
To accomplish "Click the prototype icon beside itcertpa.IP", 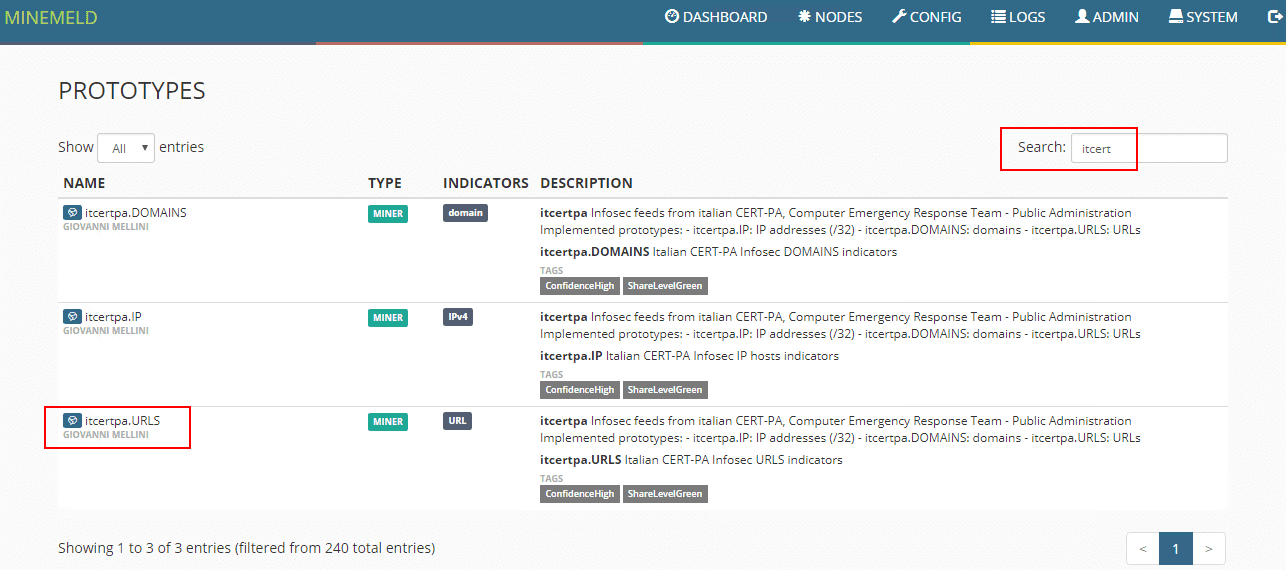I will 72,317.
